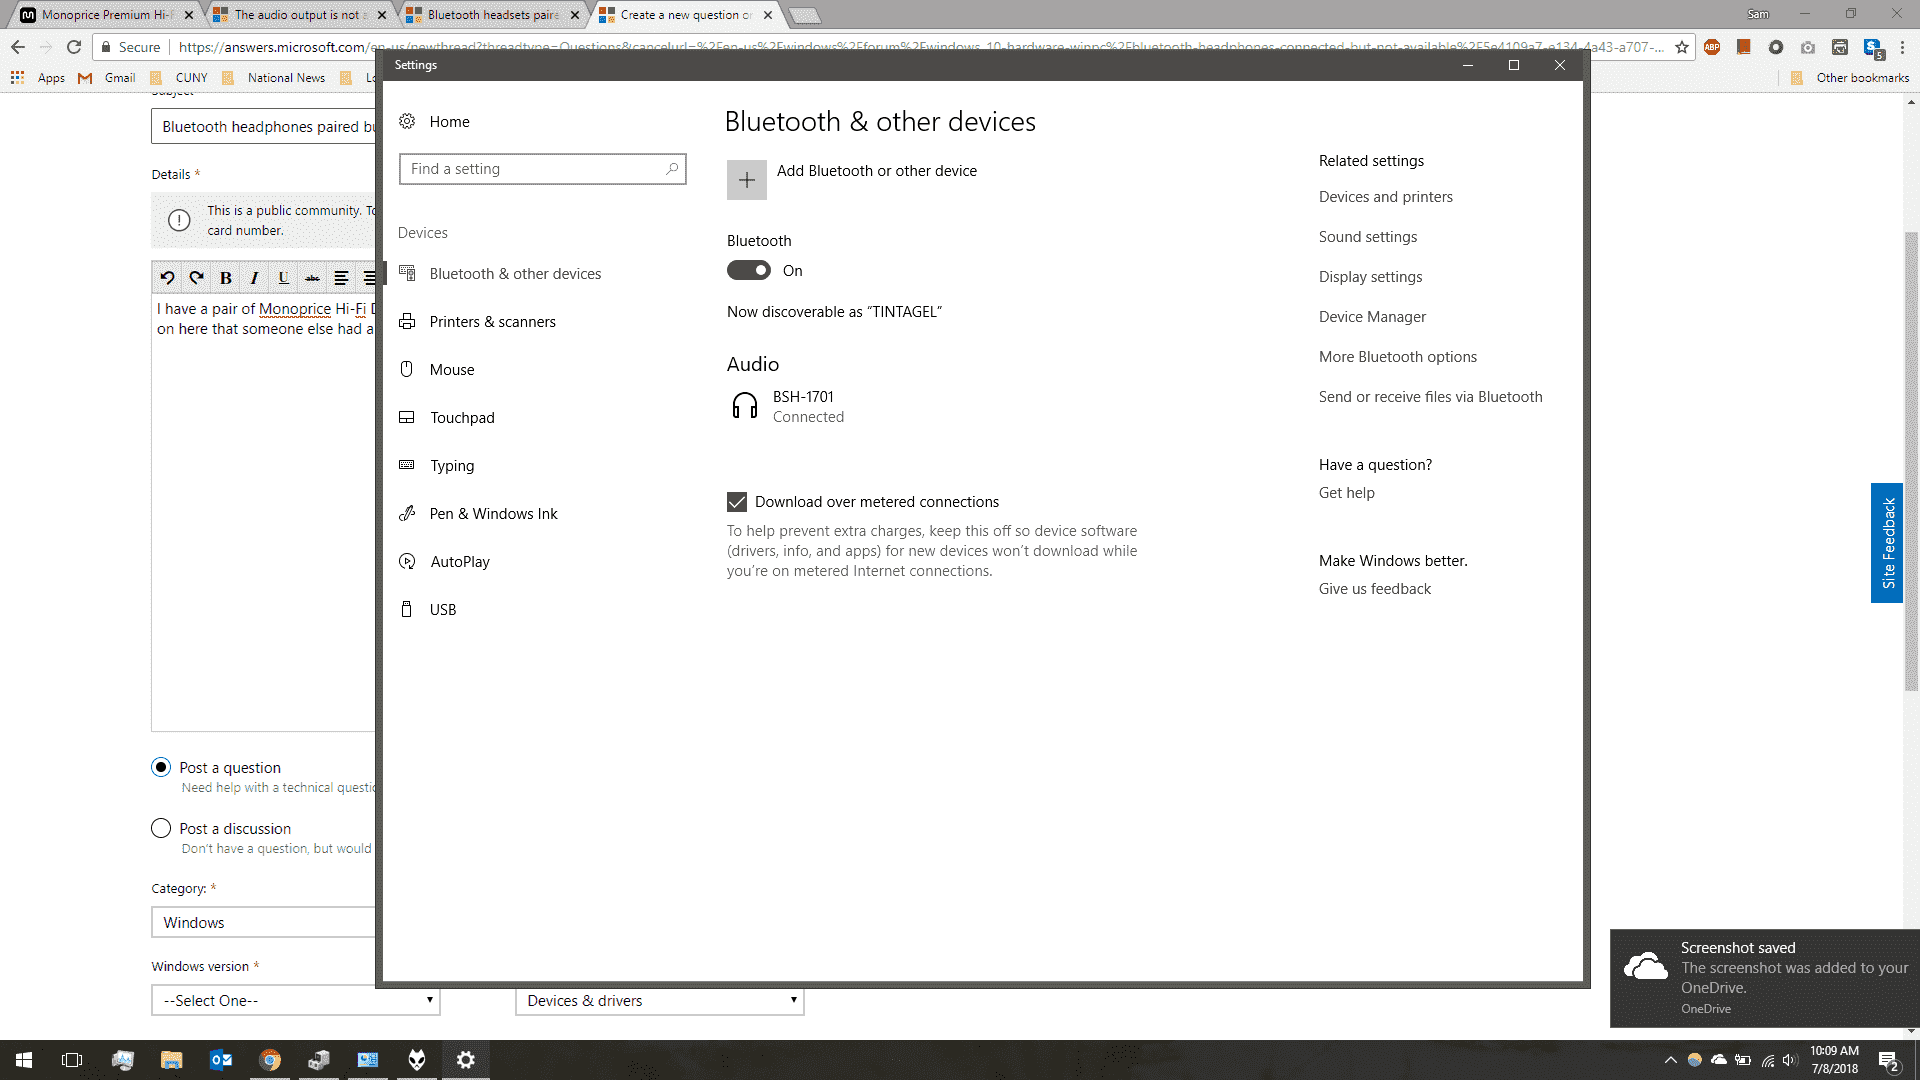Open the Devices & drivers dropdown

[660, 1000]
